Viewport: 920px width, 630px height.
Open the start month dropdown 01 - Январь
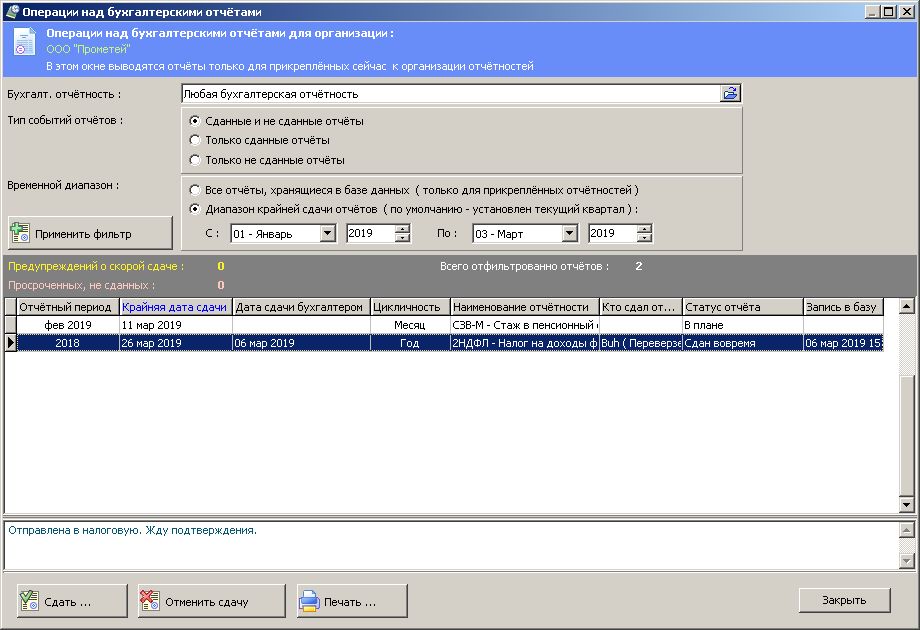click(327, 234)
